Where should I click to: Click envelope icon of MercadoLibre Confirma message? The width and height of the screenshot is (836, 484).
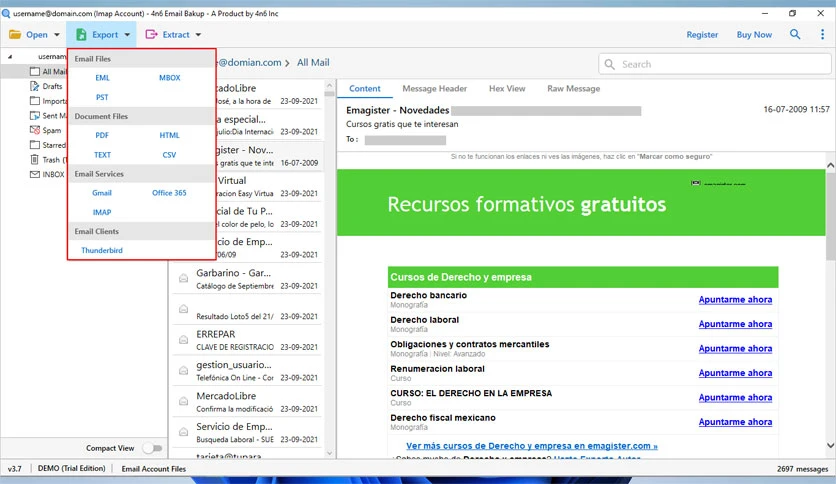pos(183,401)
